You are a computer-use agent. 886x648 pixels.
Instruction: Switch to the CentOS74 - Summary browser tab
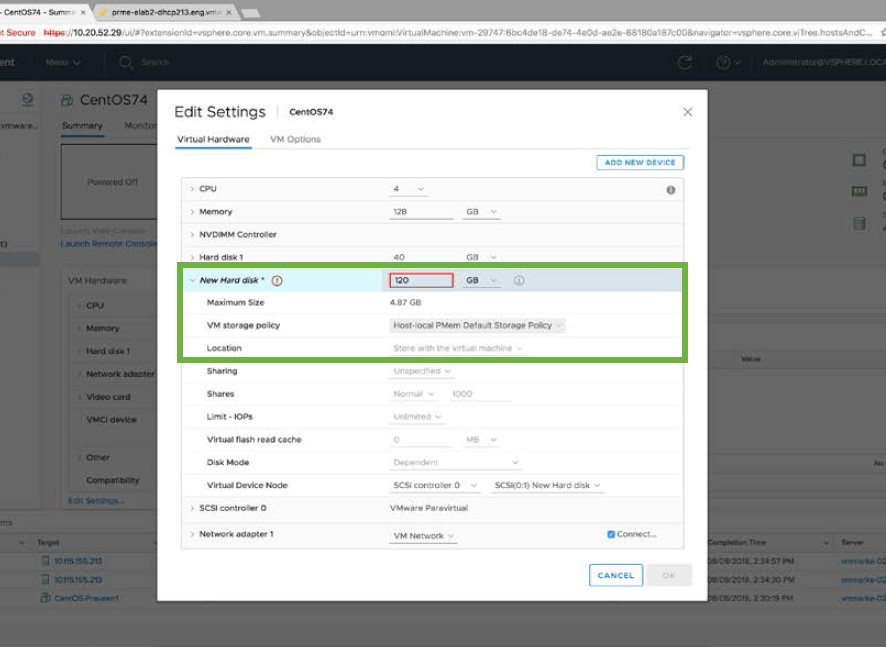pos(40,12)
